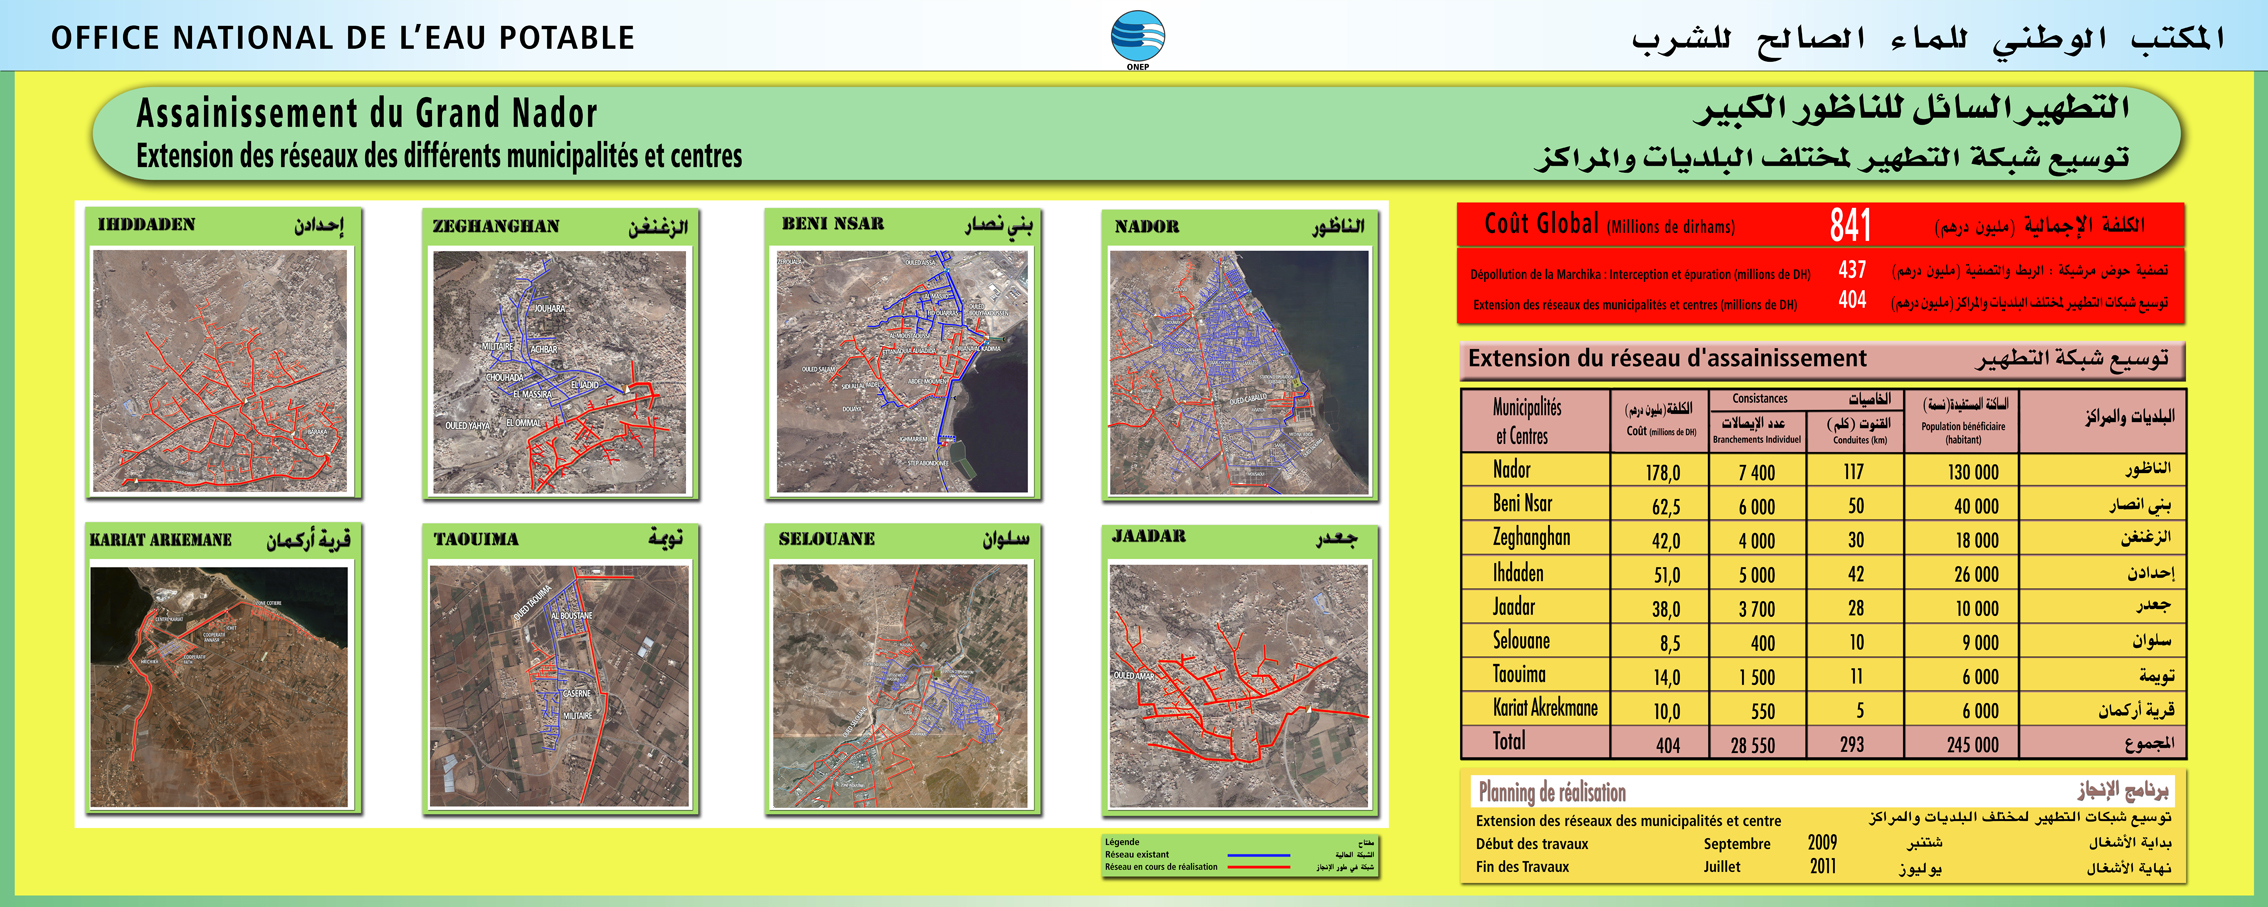Open the Zeghanghan network map
Image resolution: width=2268 pixels, height=907 pixels.
pos(559,371)
